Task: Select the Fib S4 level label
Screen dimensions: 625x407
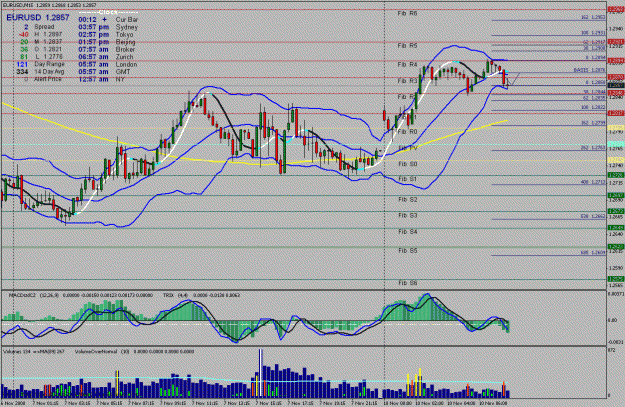Action: coord(407,232)
